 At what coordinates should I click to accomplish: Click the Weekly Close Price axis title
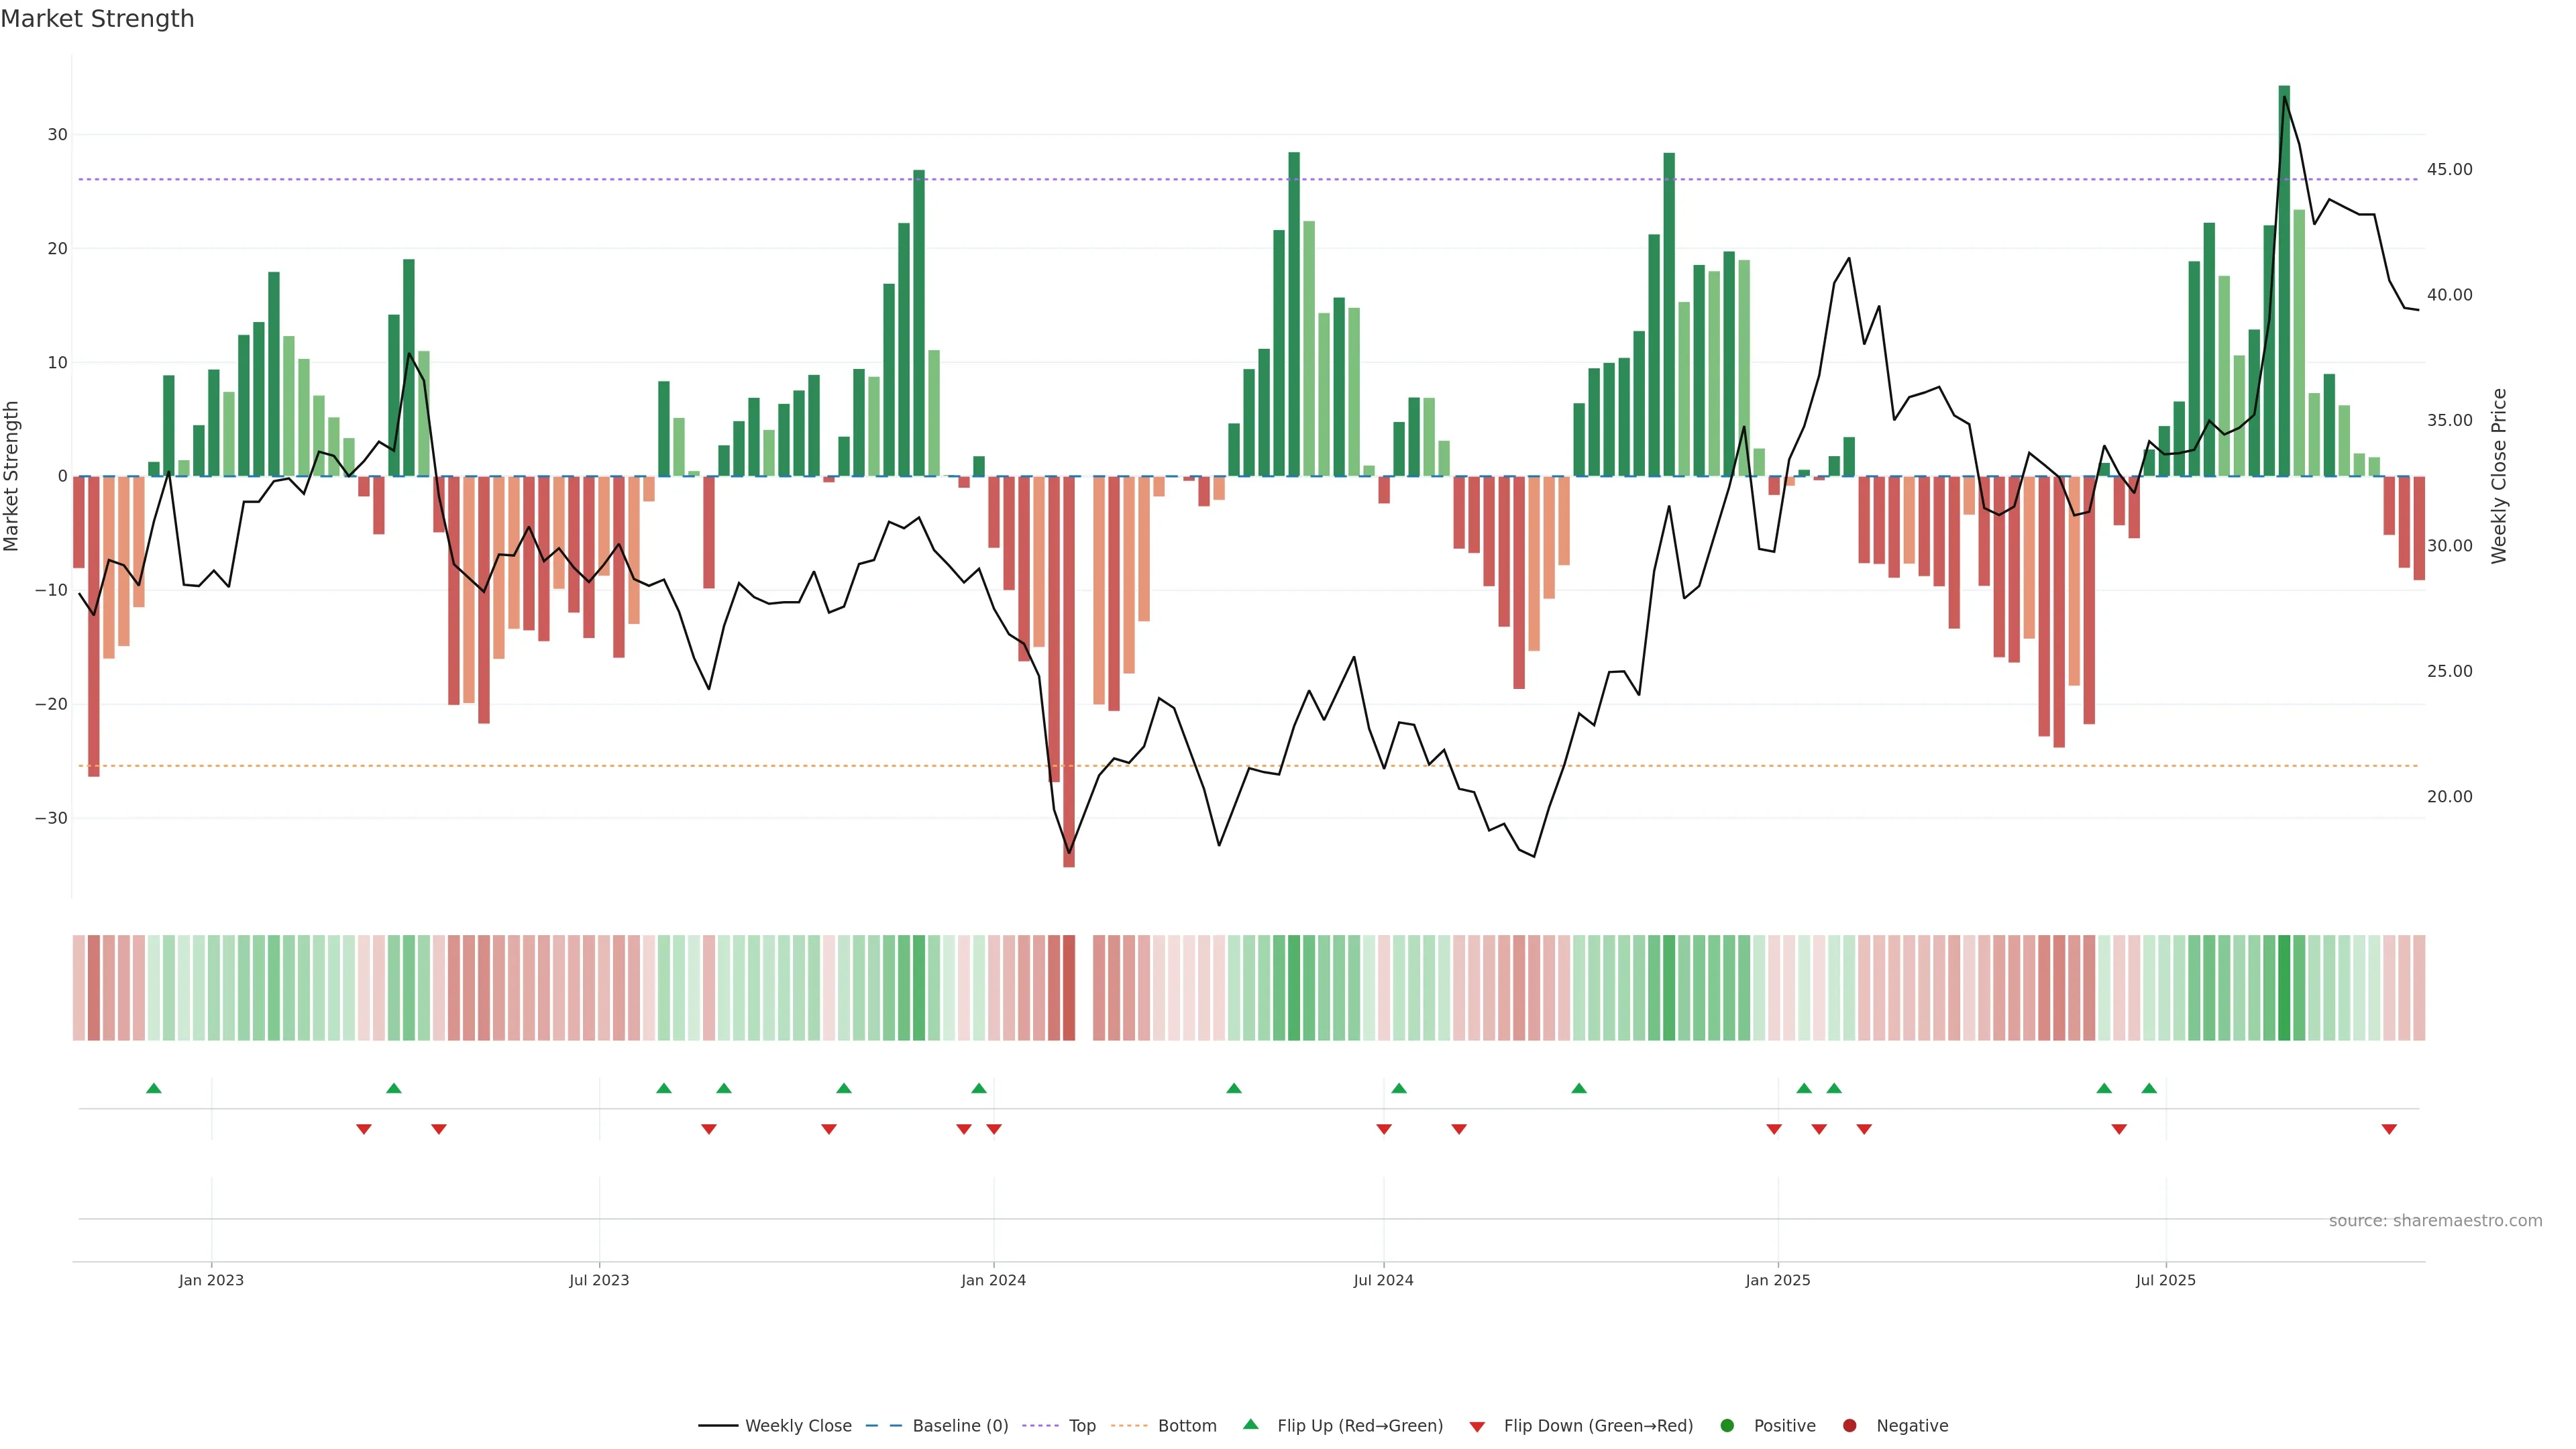pyautogui.click(x=2499, y=476)
